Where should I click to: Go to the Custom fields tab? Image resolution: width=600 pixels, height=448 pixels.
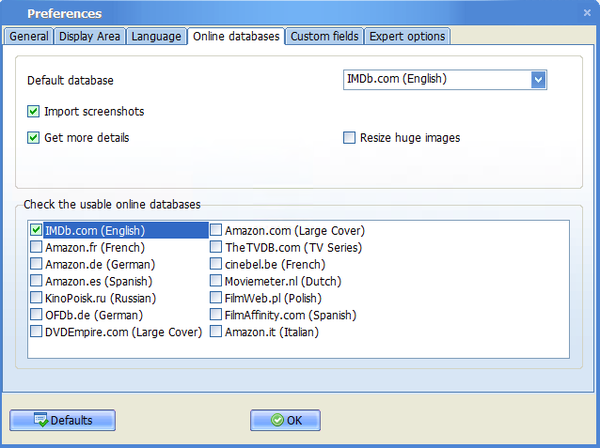(324, 36)
